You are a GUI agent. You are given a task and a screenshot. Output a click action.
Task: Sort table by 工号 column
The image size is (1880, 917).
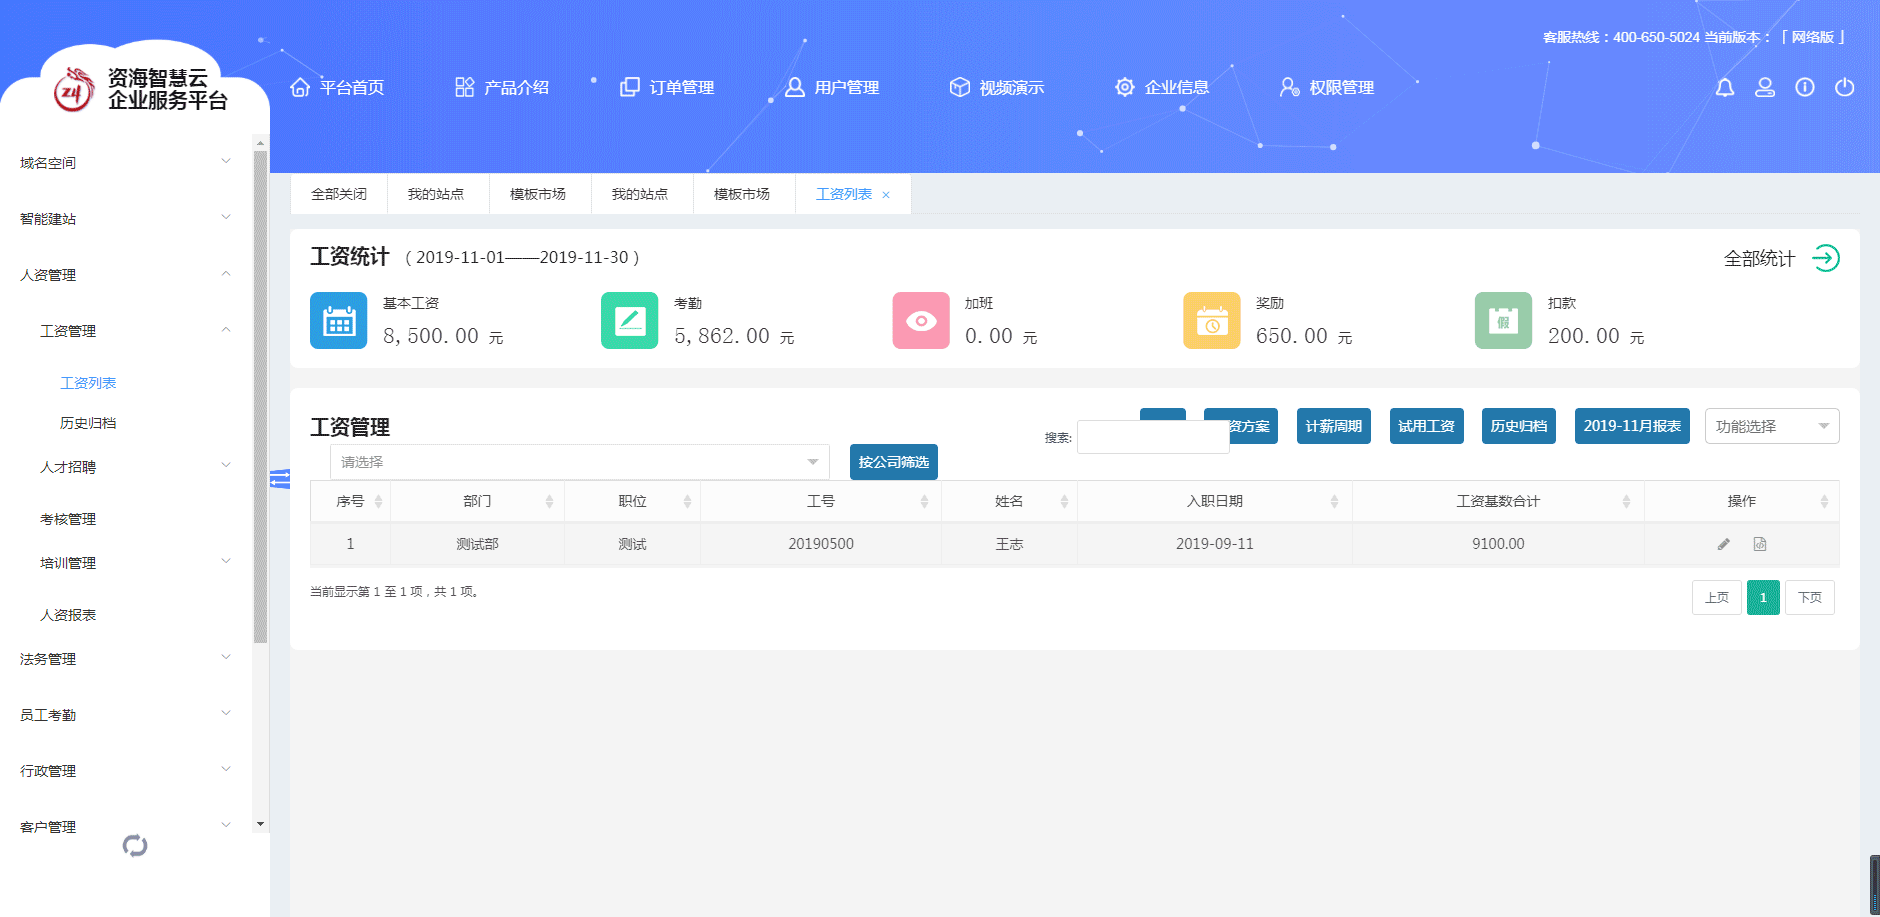[x=820, y=501]
